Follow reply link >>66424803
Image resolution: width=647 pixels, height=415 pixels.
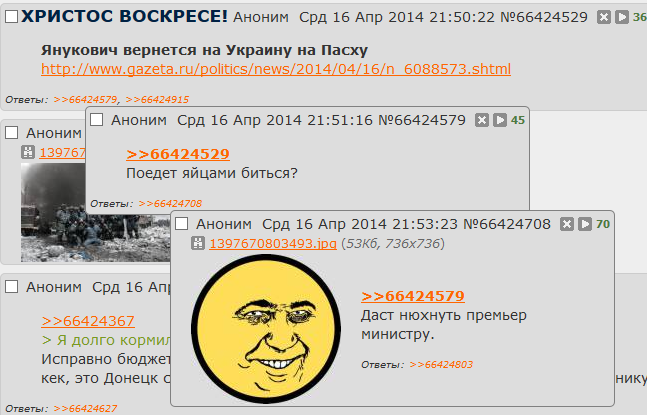point(441,365)
